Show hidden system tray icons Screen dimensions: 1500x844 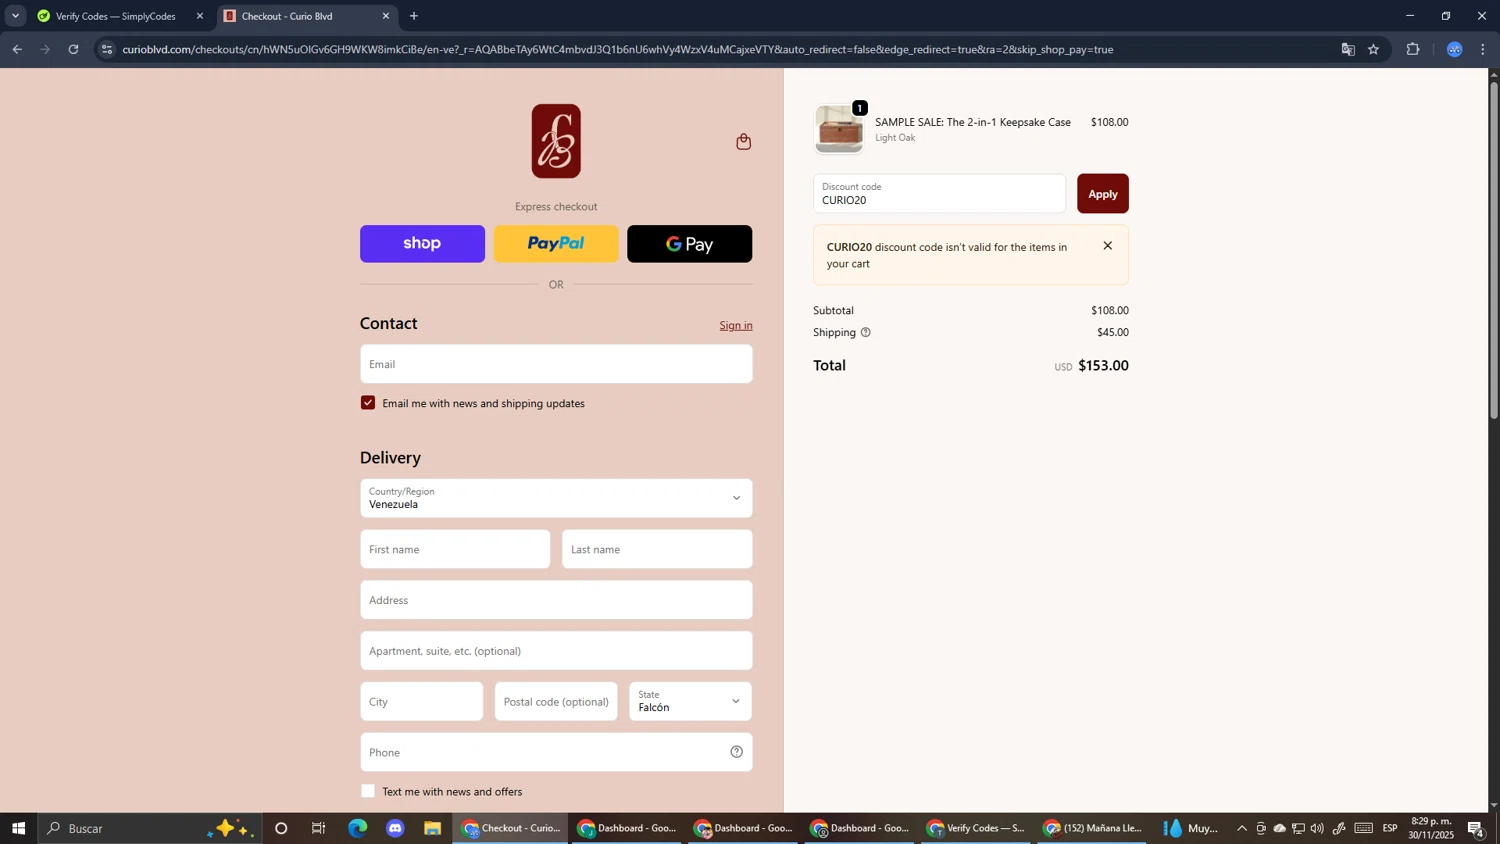point(1242,828)
